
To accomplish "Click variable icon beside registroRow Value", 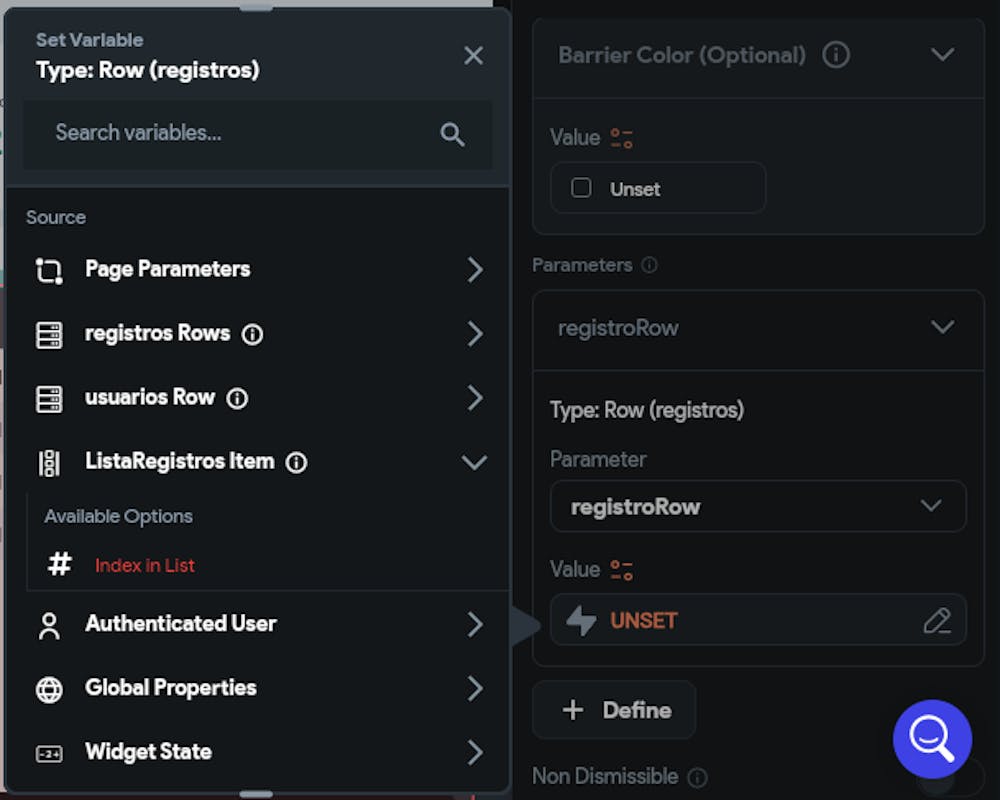I will click(x=621, y=570).
